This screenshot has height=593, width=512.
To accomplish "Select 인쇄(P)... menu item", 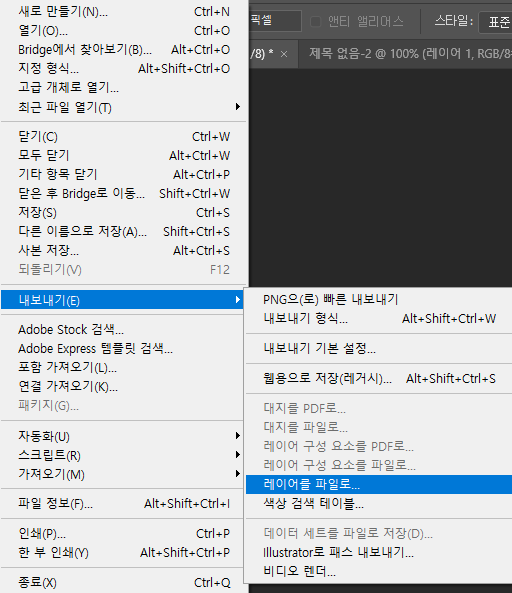I will click(x=122, y=534).
